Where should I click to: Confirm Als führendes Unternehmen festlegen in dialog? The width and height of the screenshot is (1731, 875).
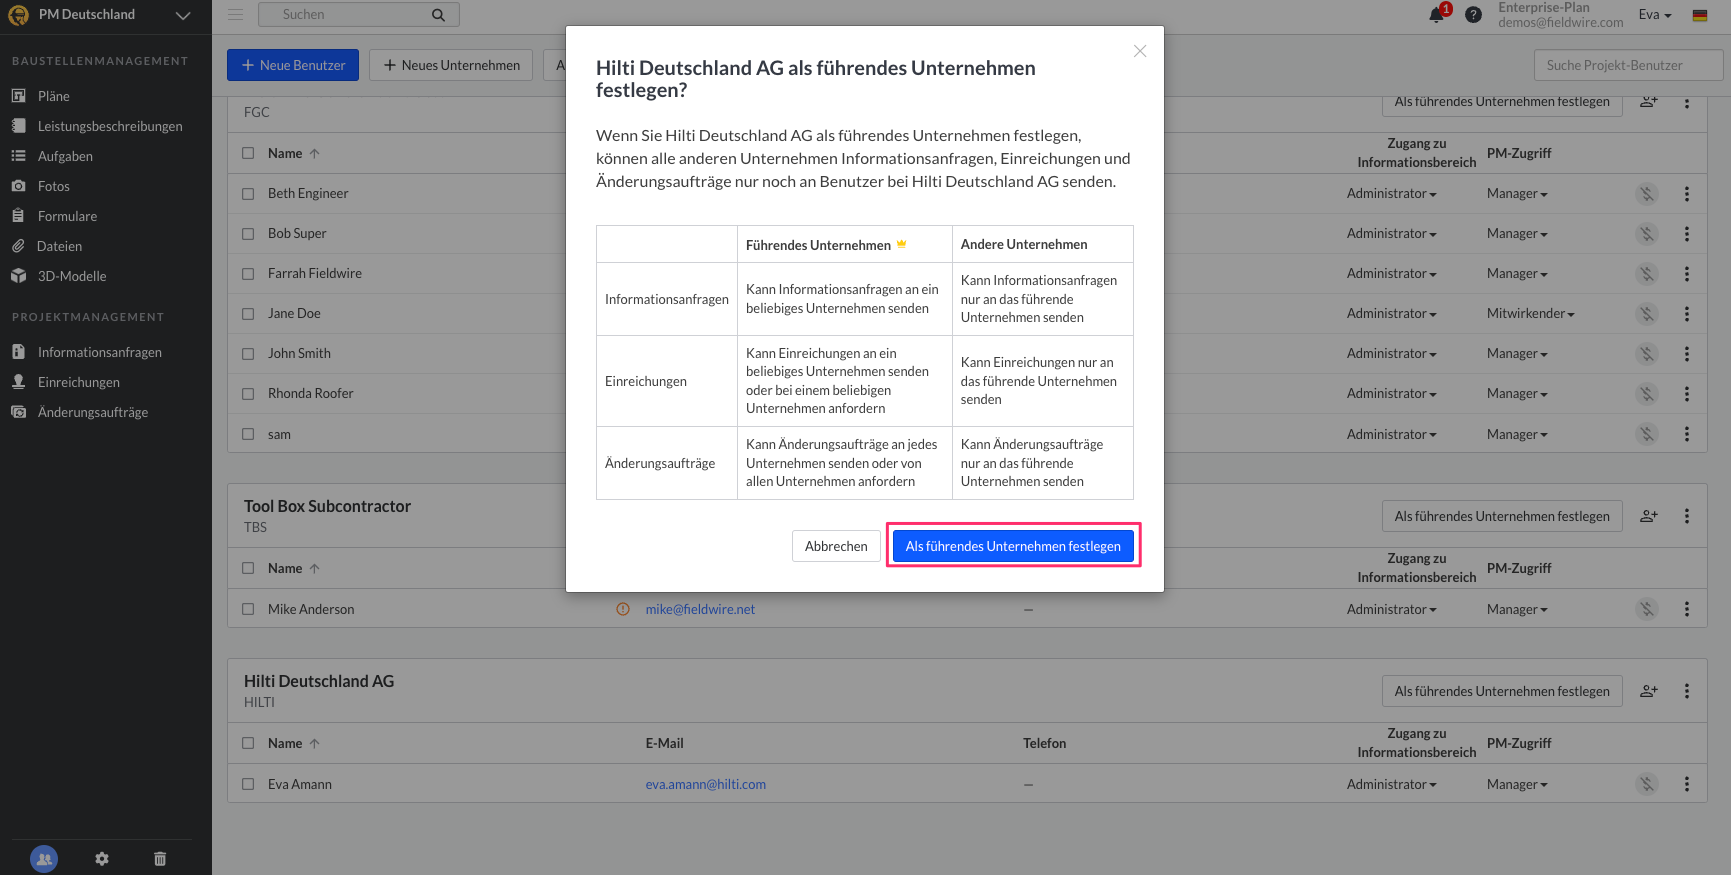tap(1013, 546)
